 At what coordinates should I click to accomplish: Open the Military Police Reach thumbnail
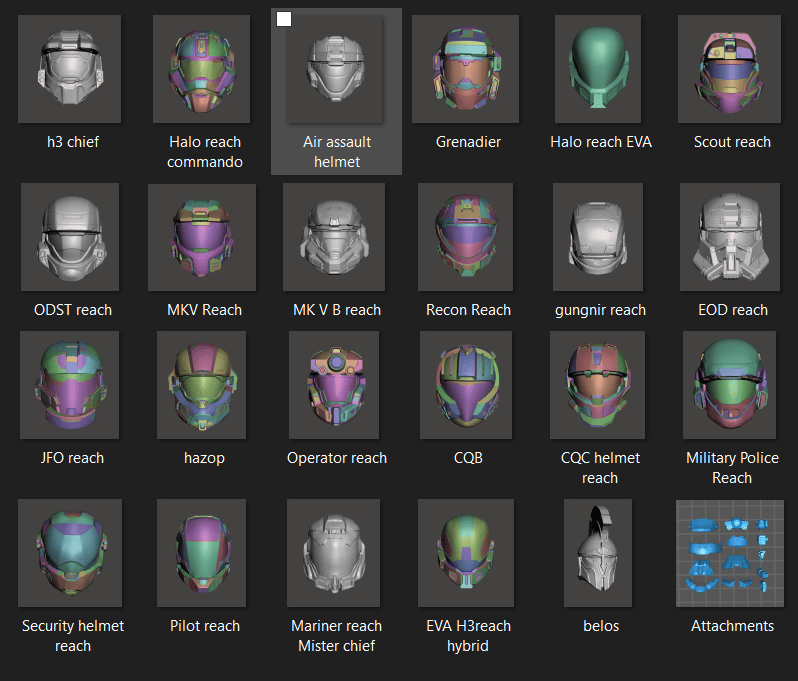pyautogui.click(x=729, y=385)
